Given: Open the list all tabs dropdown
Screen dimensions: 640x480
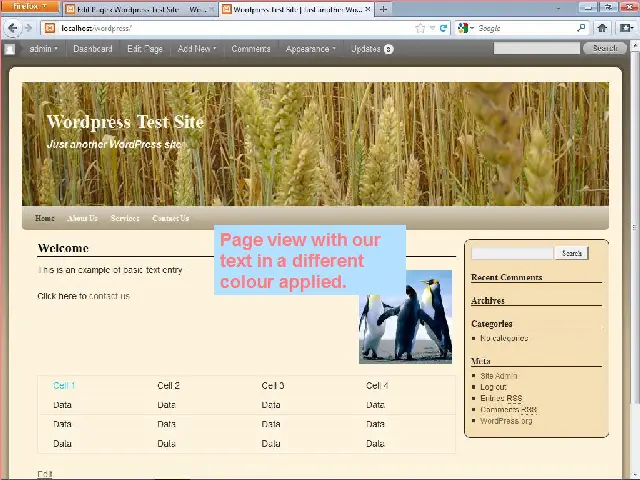Looking at the screenshot, I should (x=558, y=8).
